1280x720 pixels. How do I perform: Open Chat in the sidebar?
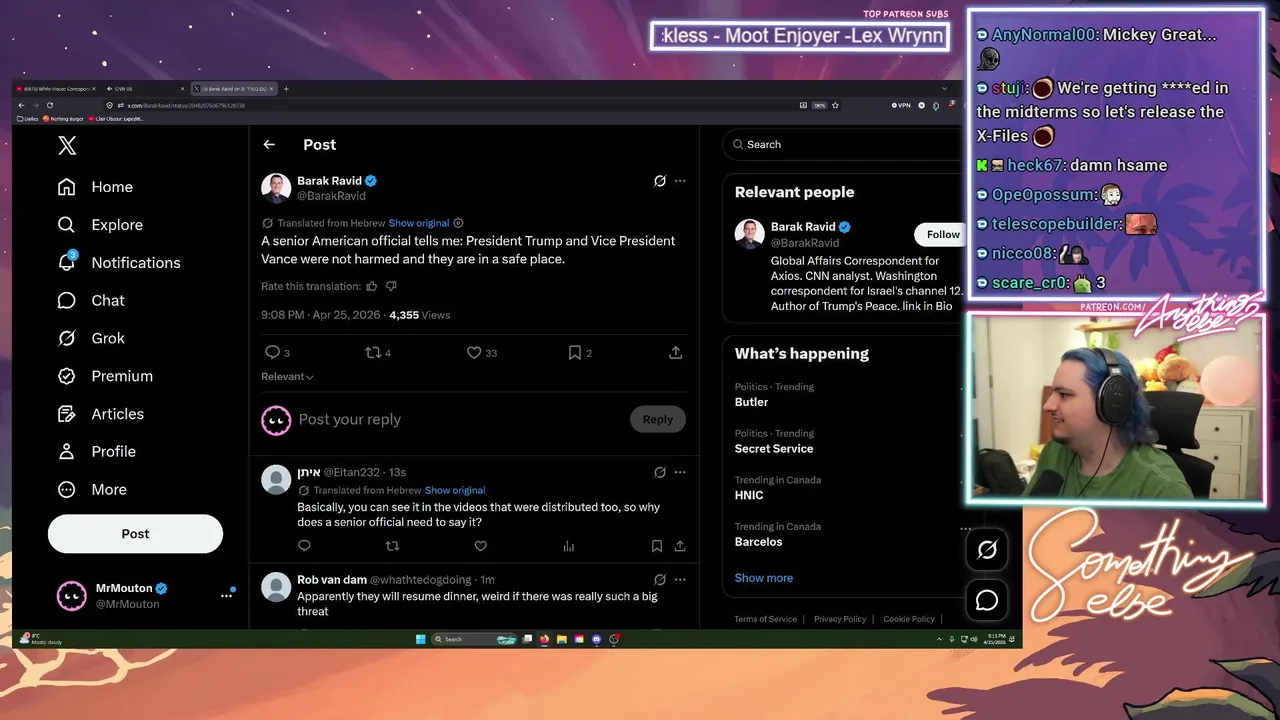[x=91, y=301]
